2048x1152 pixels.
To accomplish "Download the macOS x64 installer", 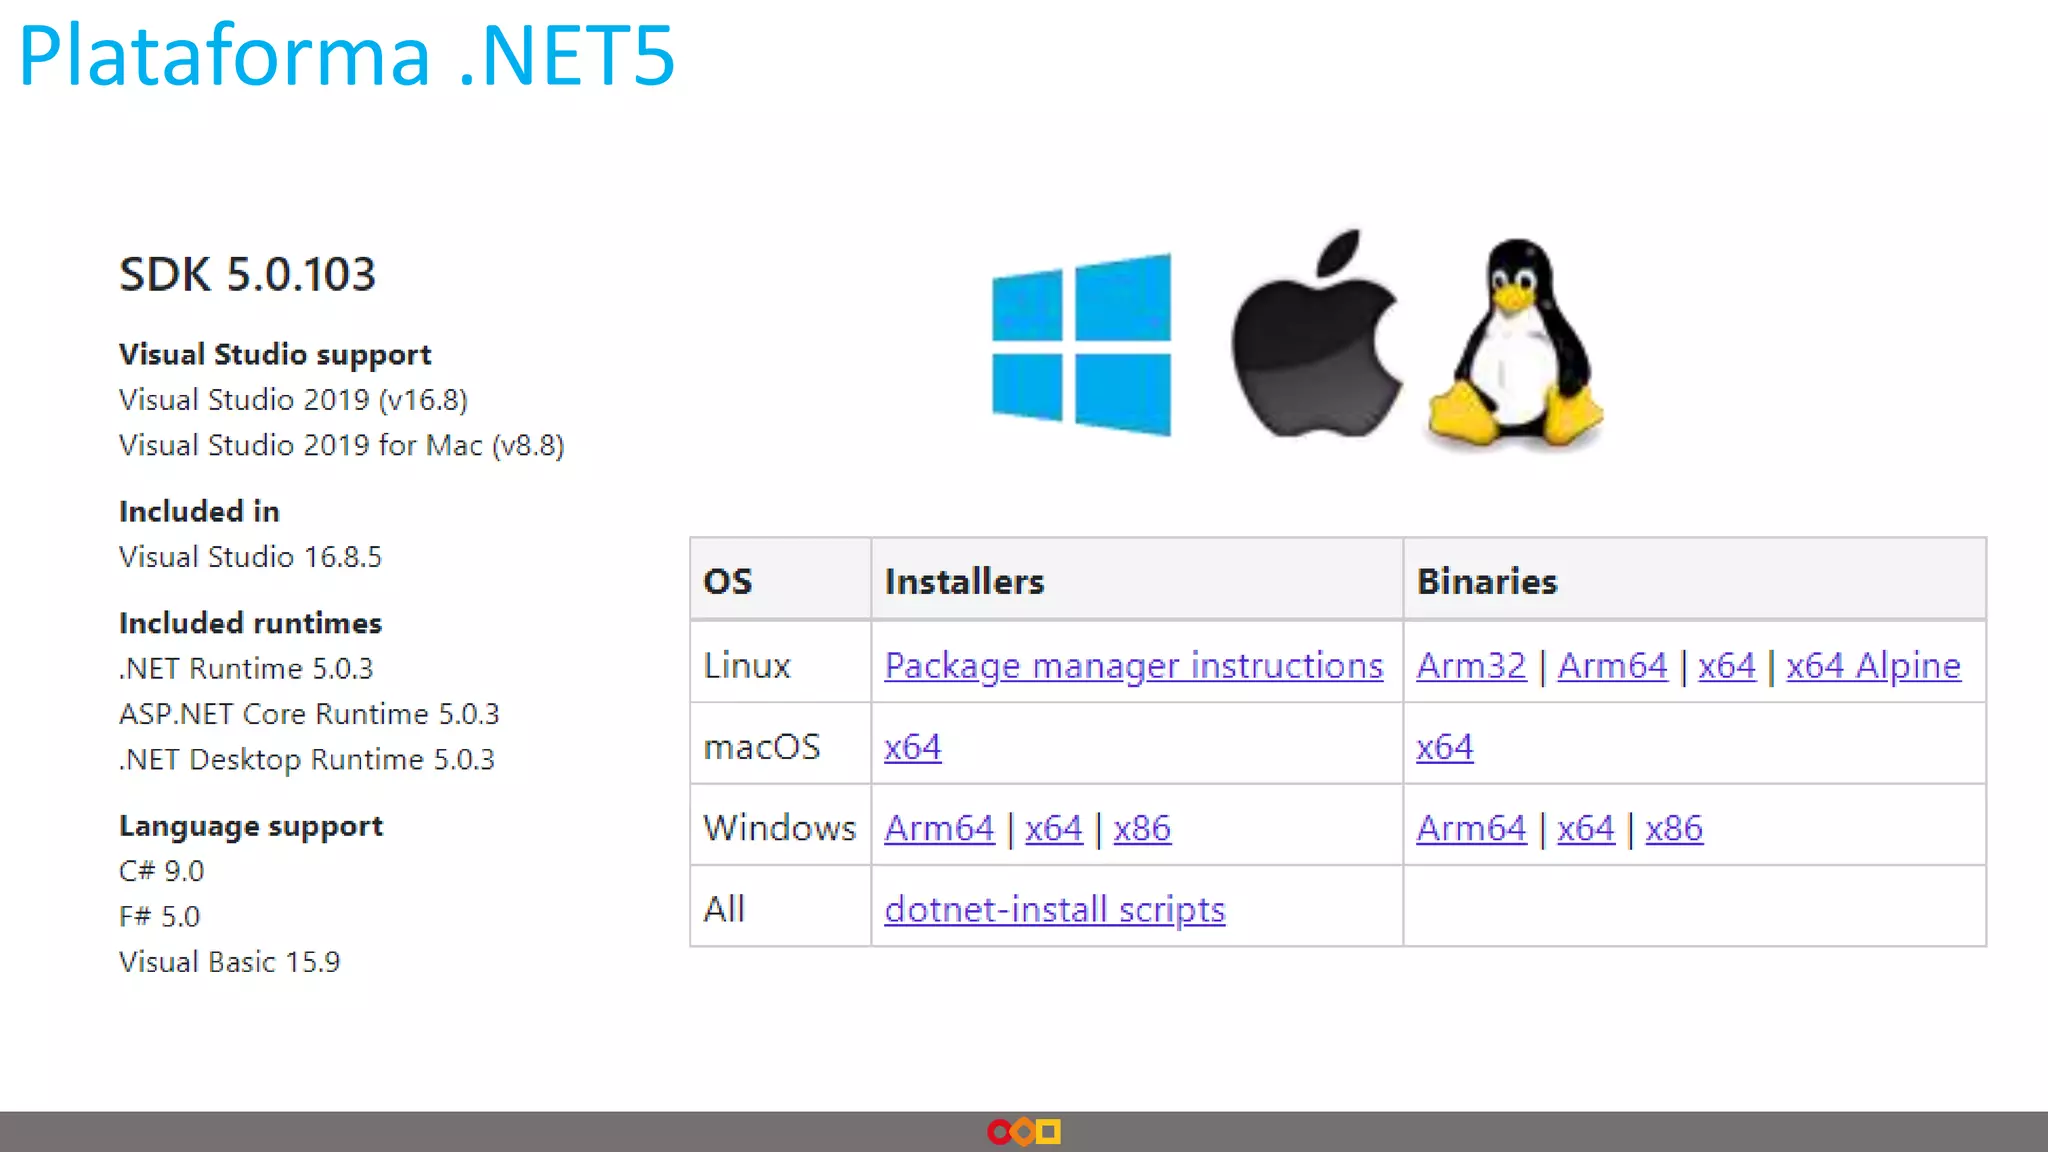I will (913, 747).
